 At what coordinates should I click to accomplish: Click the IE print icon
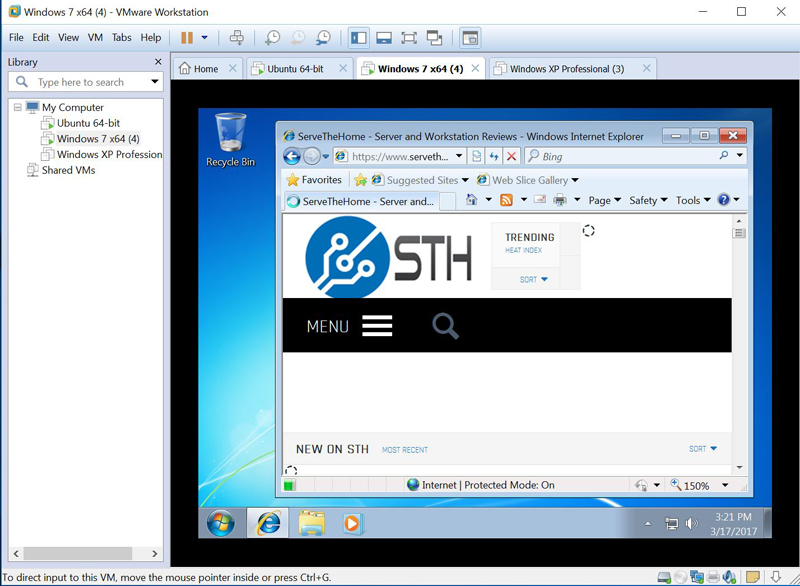[x=560, y=200]
